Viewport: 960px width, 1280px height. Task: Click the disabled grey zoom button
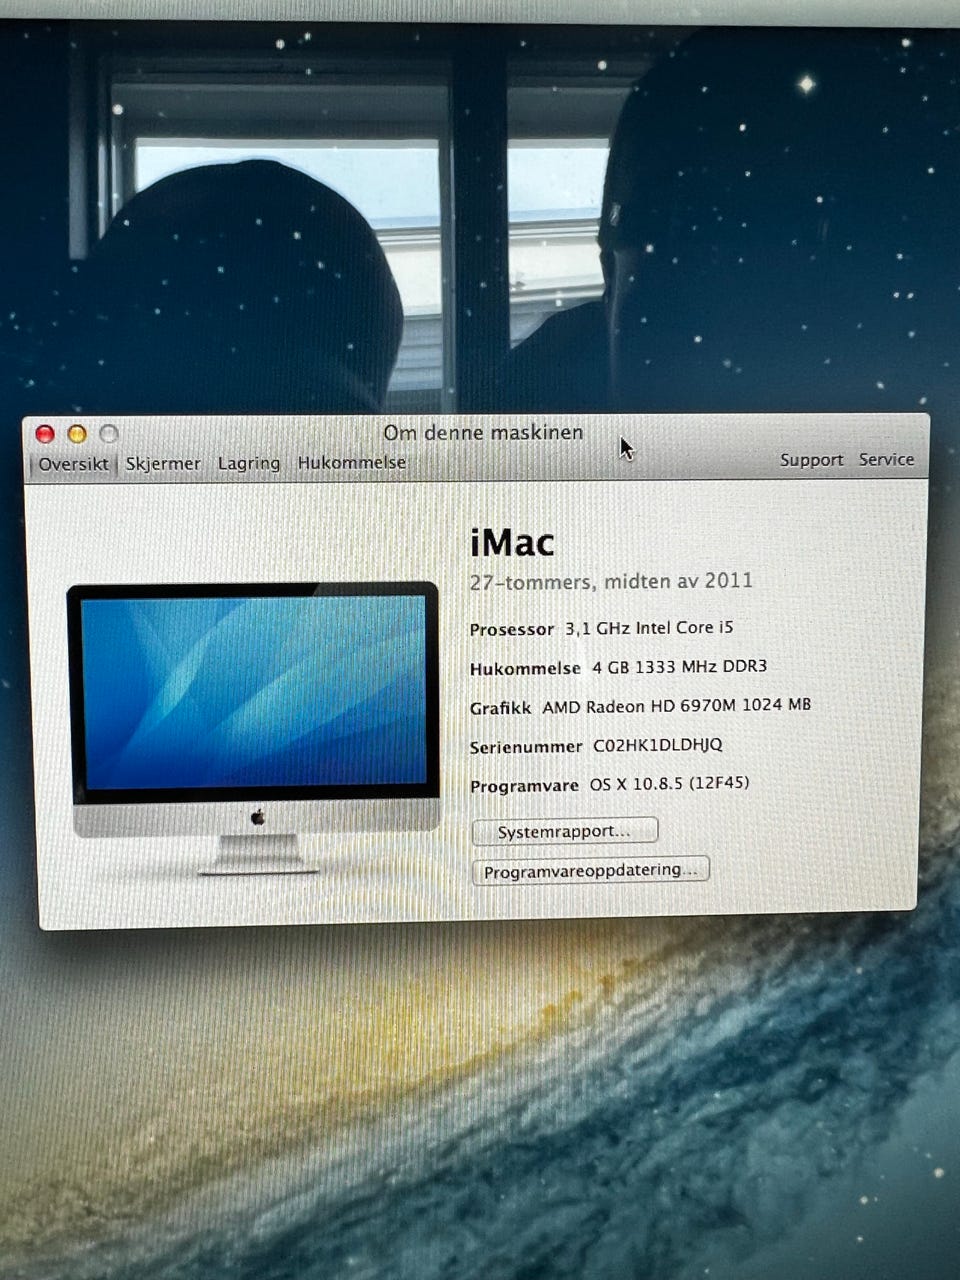pos(109,434)
